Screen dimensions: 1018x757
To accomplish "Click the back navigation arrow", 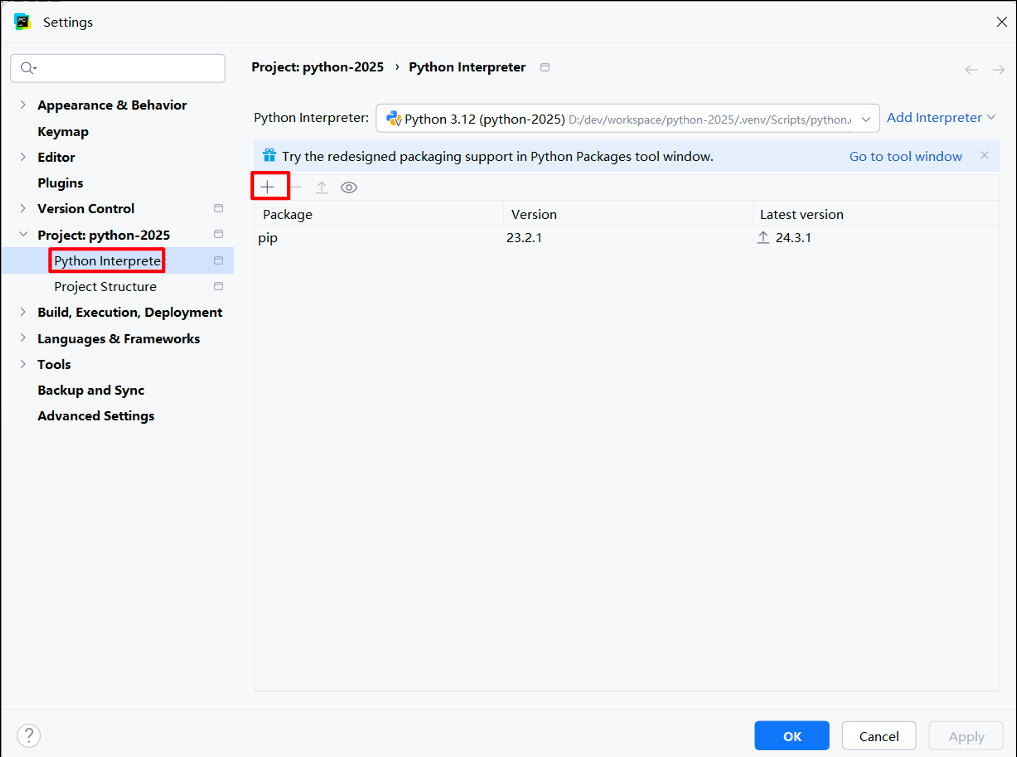I will (x=970, y=69).
